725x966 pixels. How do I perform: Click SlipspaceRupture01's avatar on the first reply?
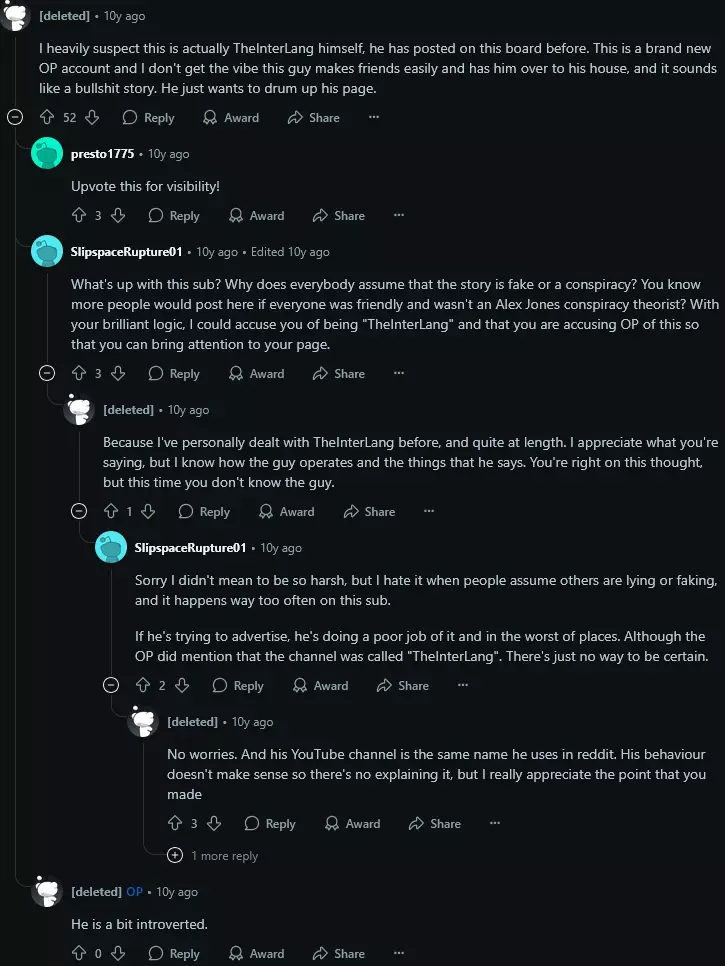click(x=47, y=252)
